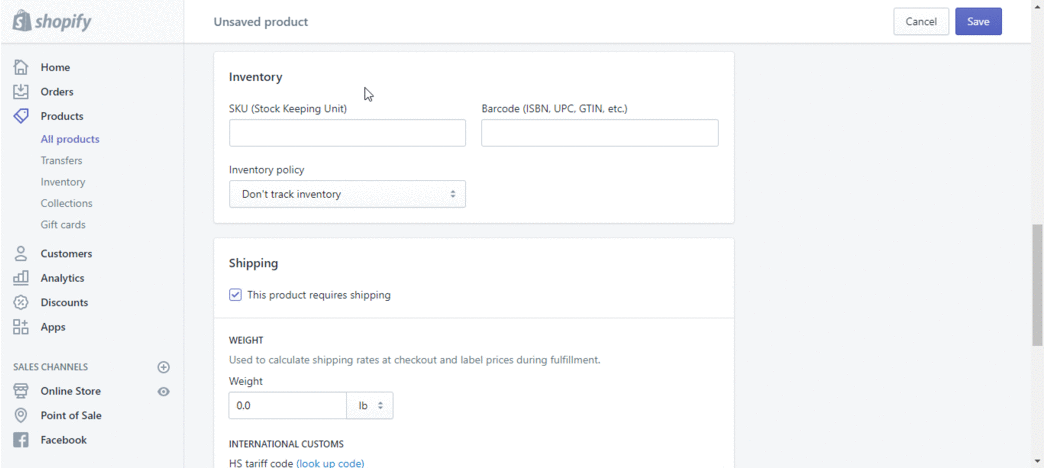
Task: Go to Transfers
Action: (61, 161)
